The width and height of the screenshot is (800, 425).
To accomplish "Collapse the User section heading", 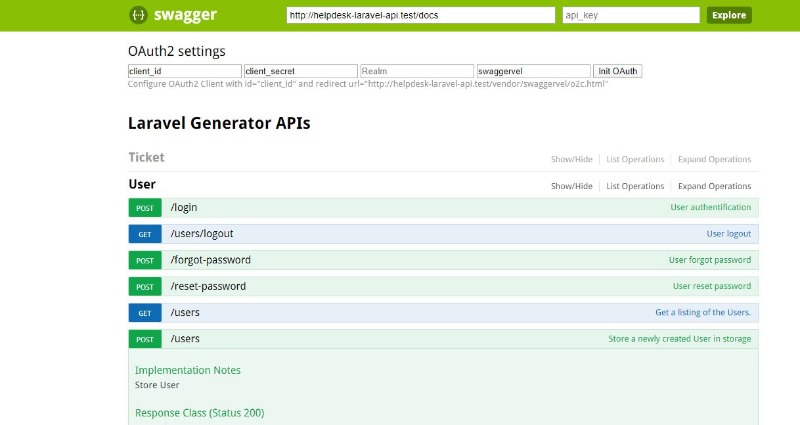I will pyautogui.click(x=142, y=184).
